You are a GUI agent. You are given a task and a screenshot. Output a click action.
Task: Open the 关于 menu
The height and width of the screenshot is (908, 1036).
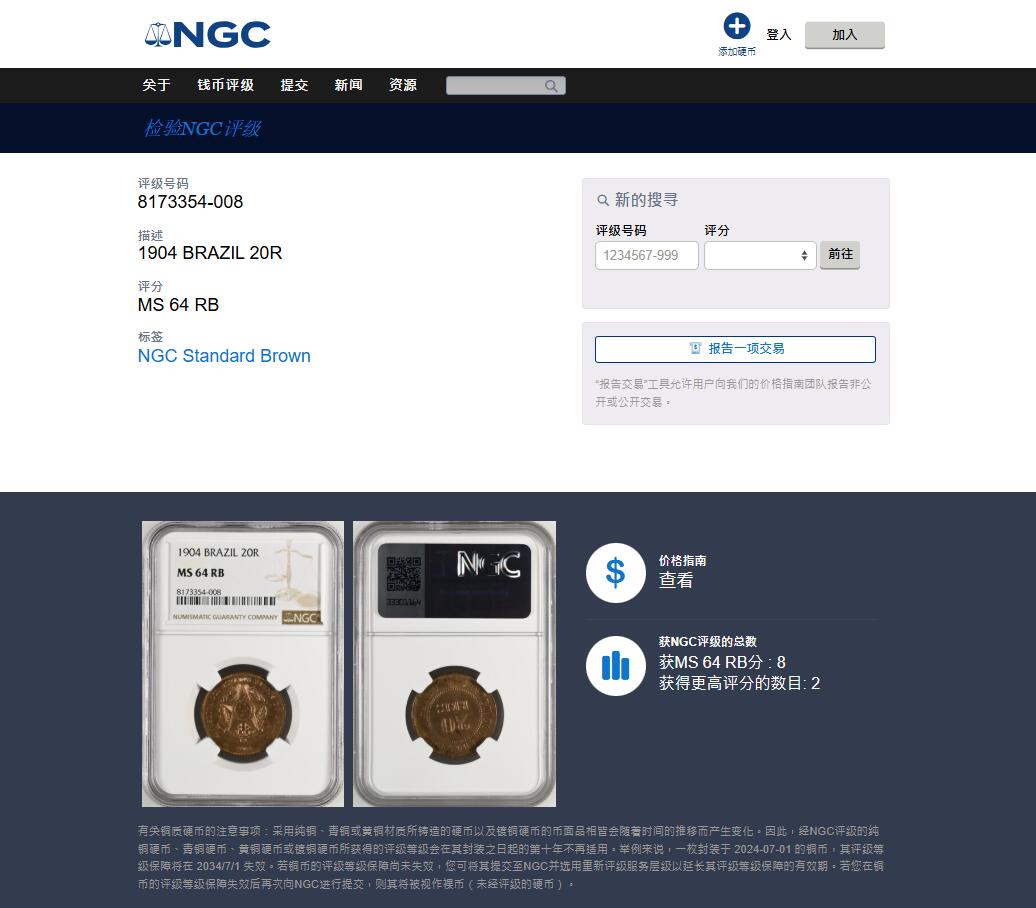point(157,85)
